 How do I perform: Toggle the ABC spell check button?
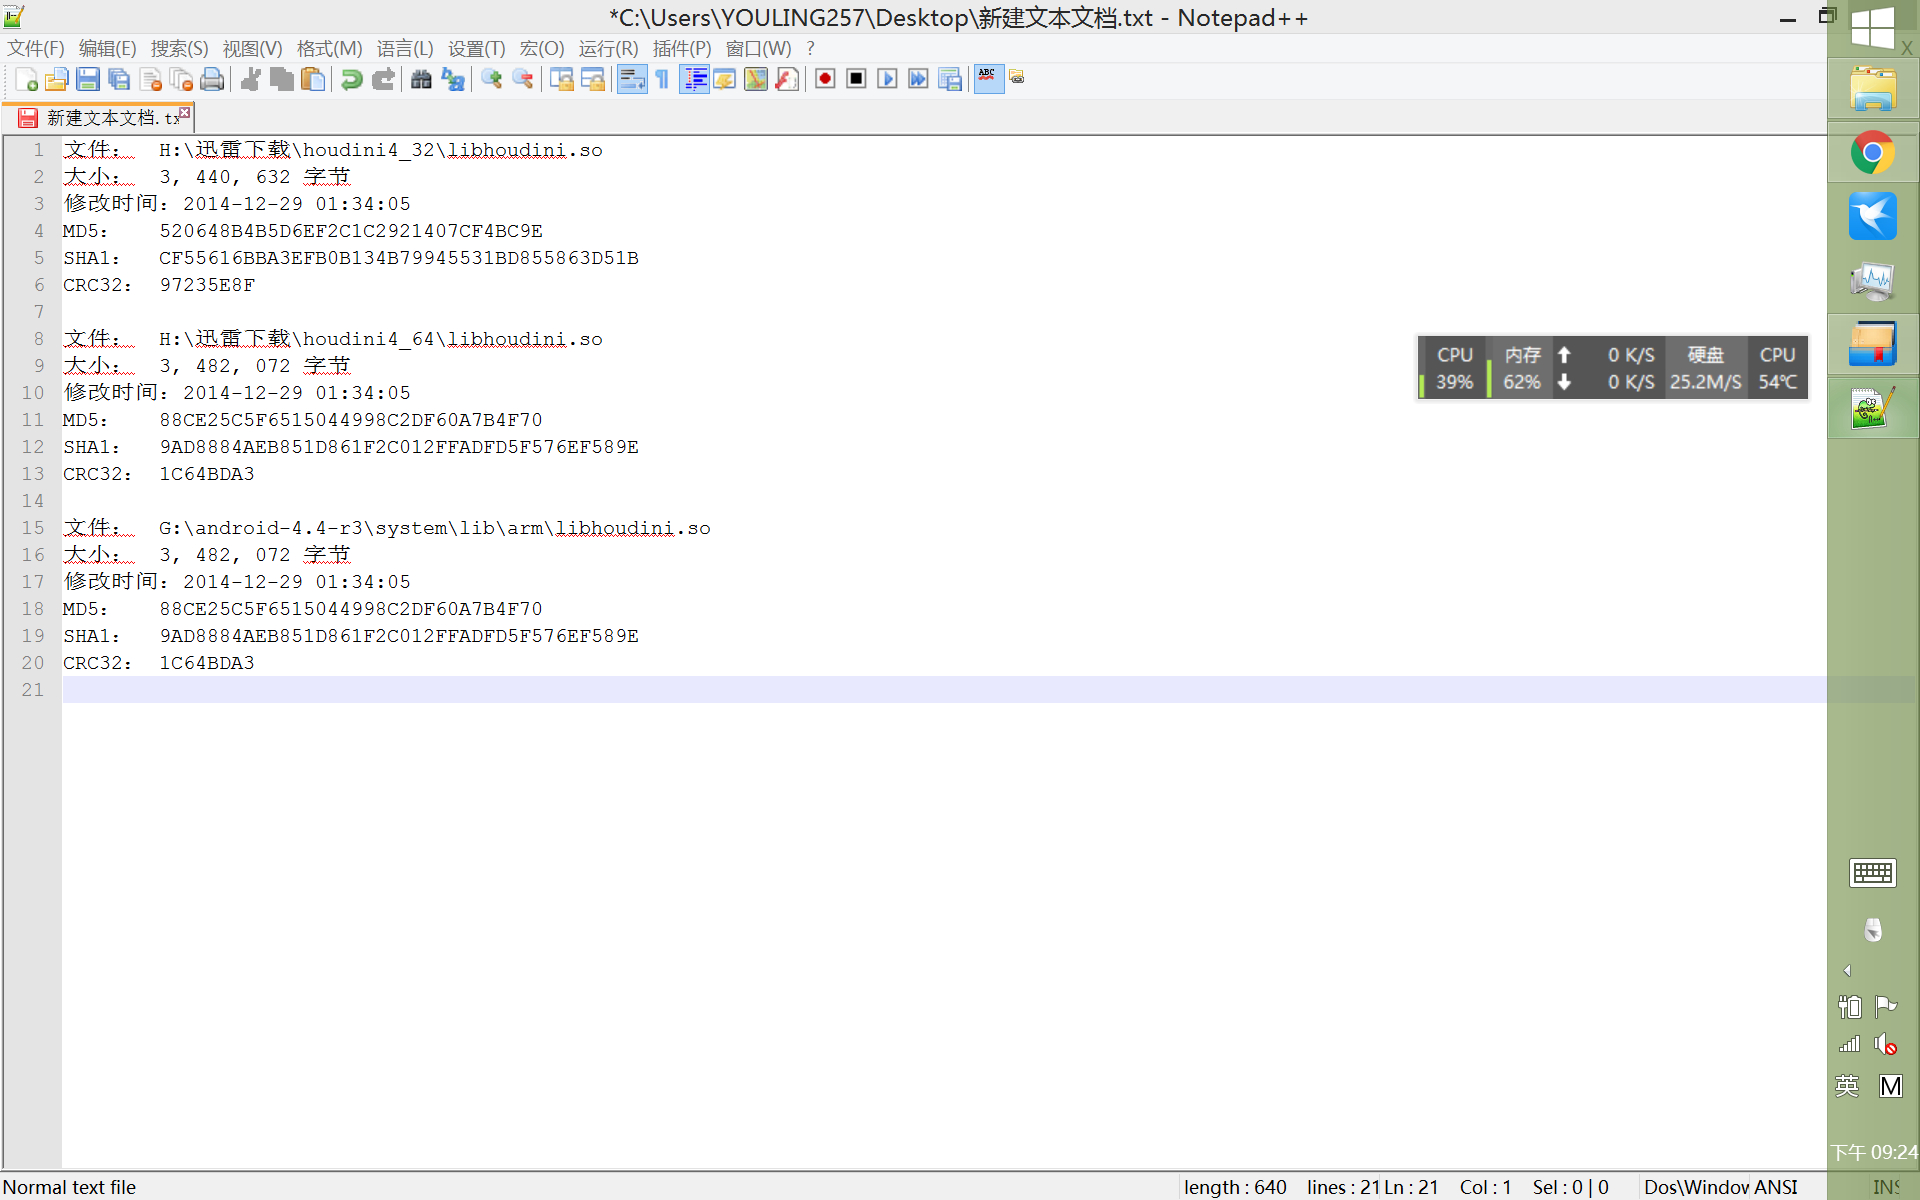(988, 79)
